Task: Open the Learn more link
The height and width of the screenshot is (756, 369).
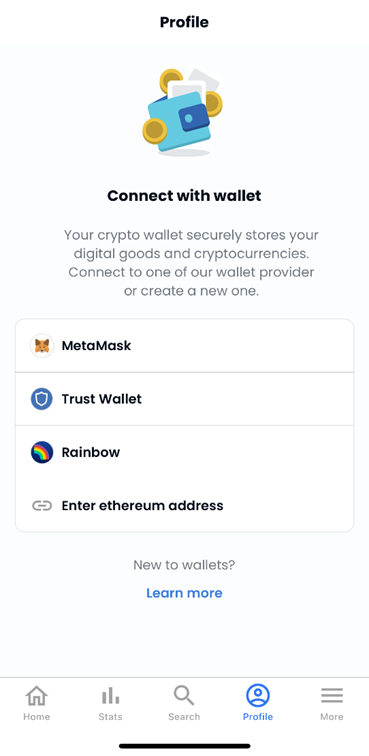Action: [184, 593]
